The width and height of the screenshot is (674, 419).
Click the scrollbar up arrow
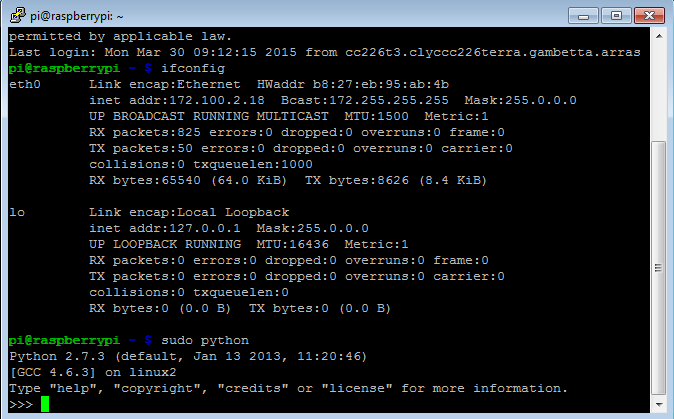pyautogui.click(x=659, y=36)
